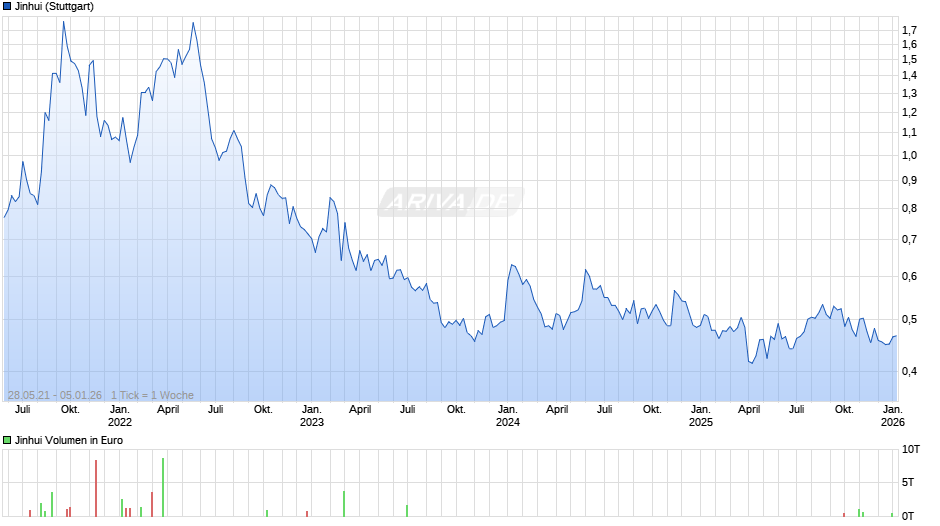Click the ARIVA.DE logo in chart center
Screen dimensions: 940x526
450,202
